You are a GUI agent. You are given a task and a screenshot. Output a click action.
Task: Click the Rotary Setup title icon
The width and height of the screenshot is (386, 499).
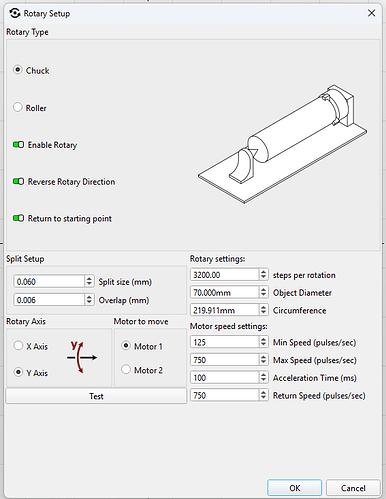(15, 13)
